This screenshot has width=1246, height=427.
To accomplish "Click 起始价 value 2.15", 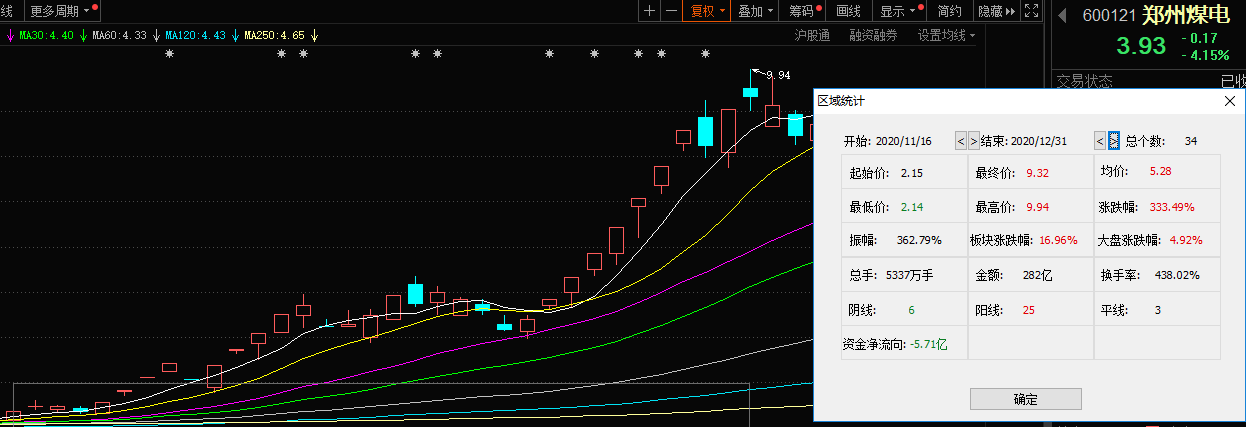I will coord(911,172).
